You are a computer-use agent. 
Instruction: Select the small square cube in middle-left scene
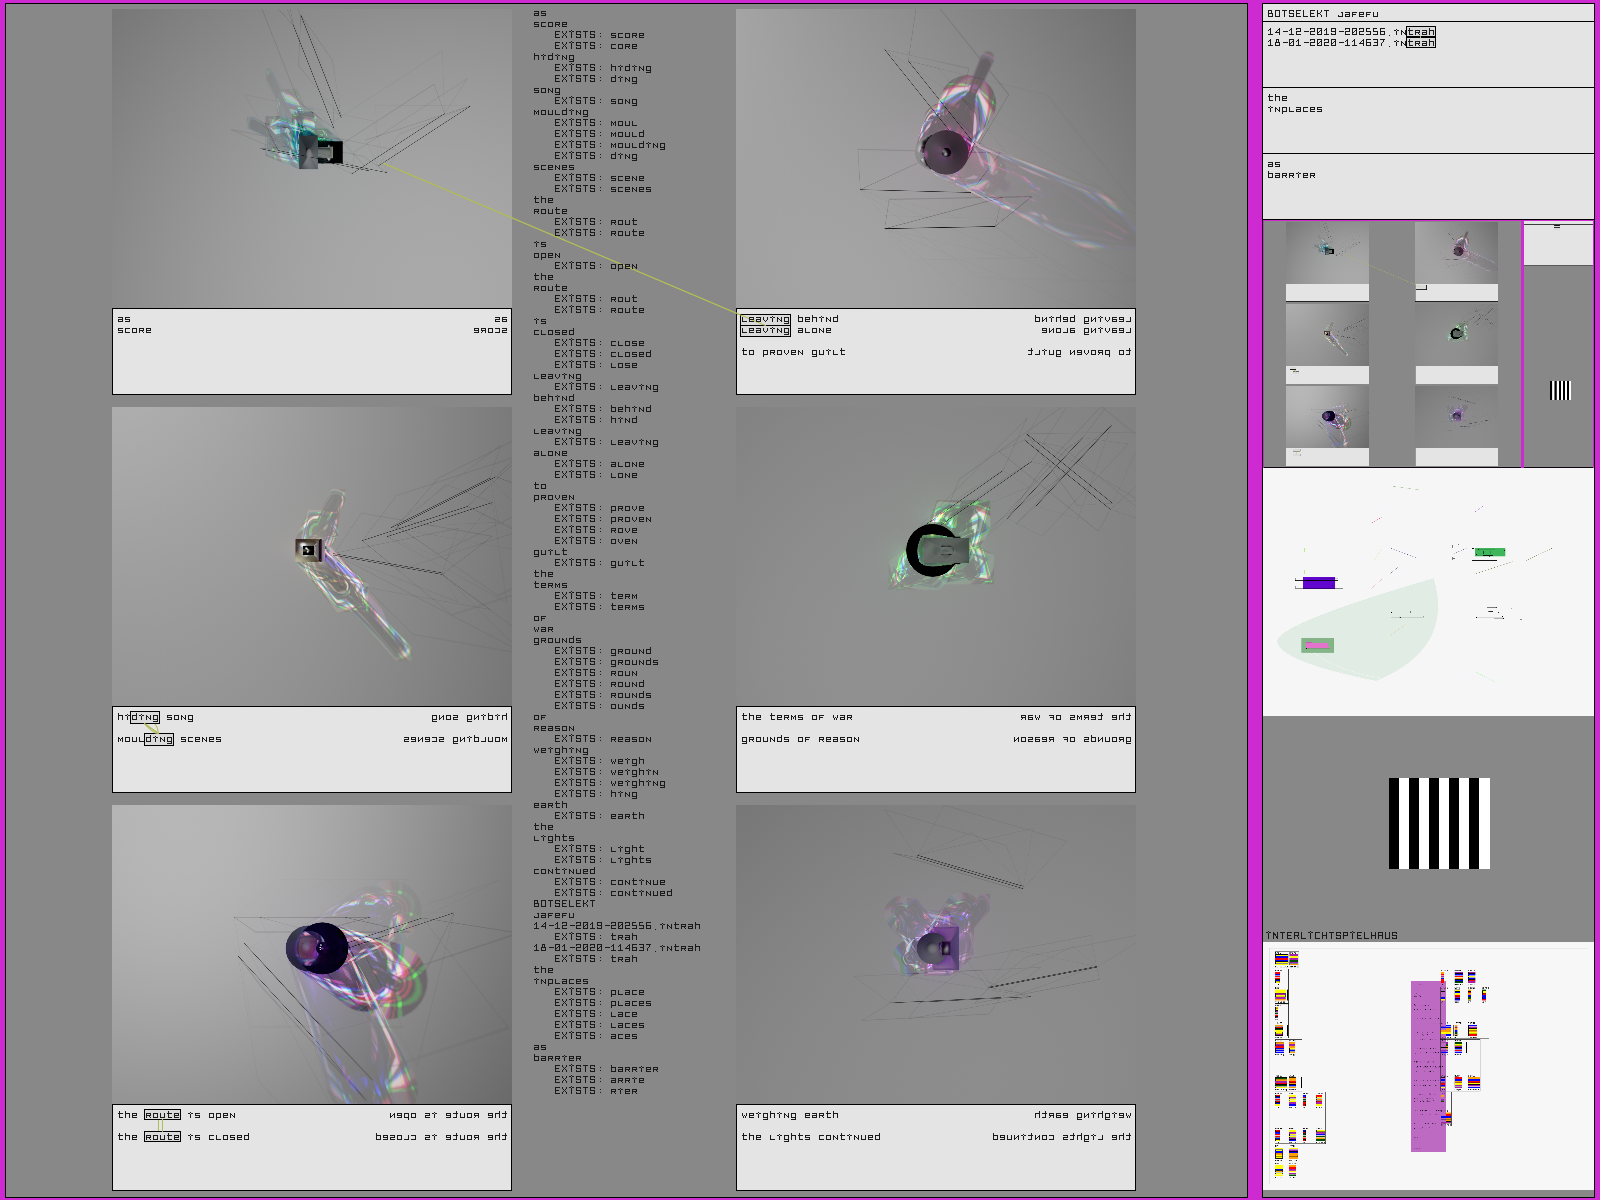pos(308,549)
